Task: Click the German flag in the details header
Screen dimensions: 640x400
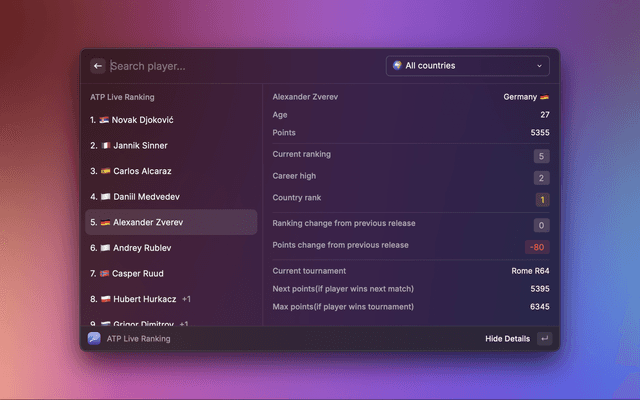Action: pos(545,98)
